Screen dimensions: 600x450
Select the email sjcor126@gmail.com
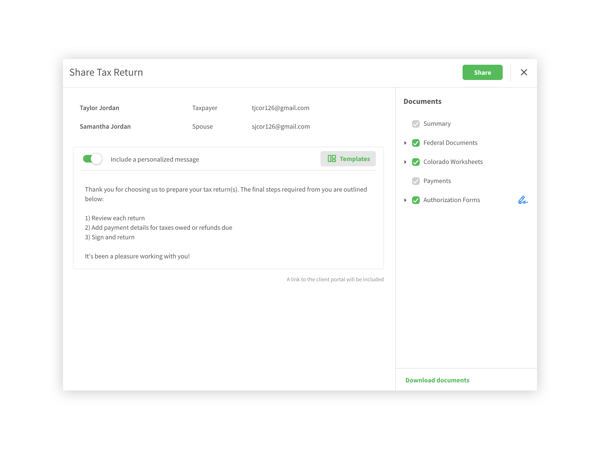pyautogui.click(x=280, y=126)
